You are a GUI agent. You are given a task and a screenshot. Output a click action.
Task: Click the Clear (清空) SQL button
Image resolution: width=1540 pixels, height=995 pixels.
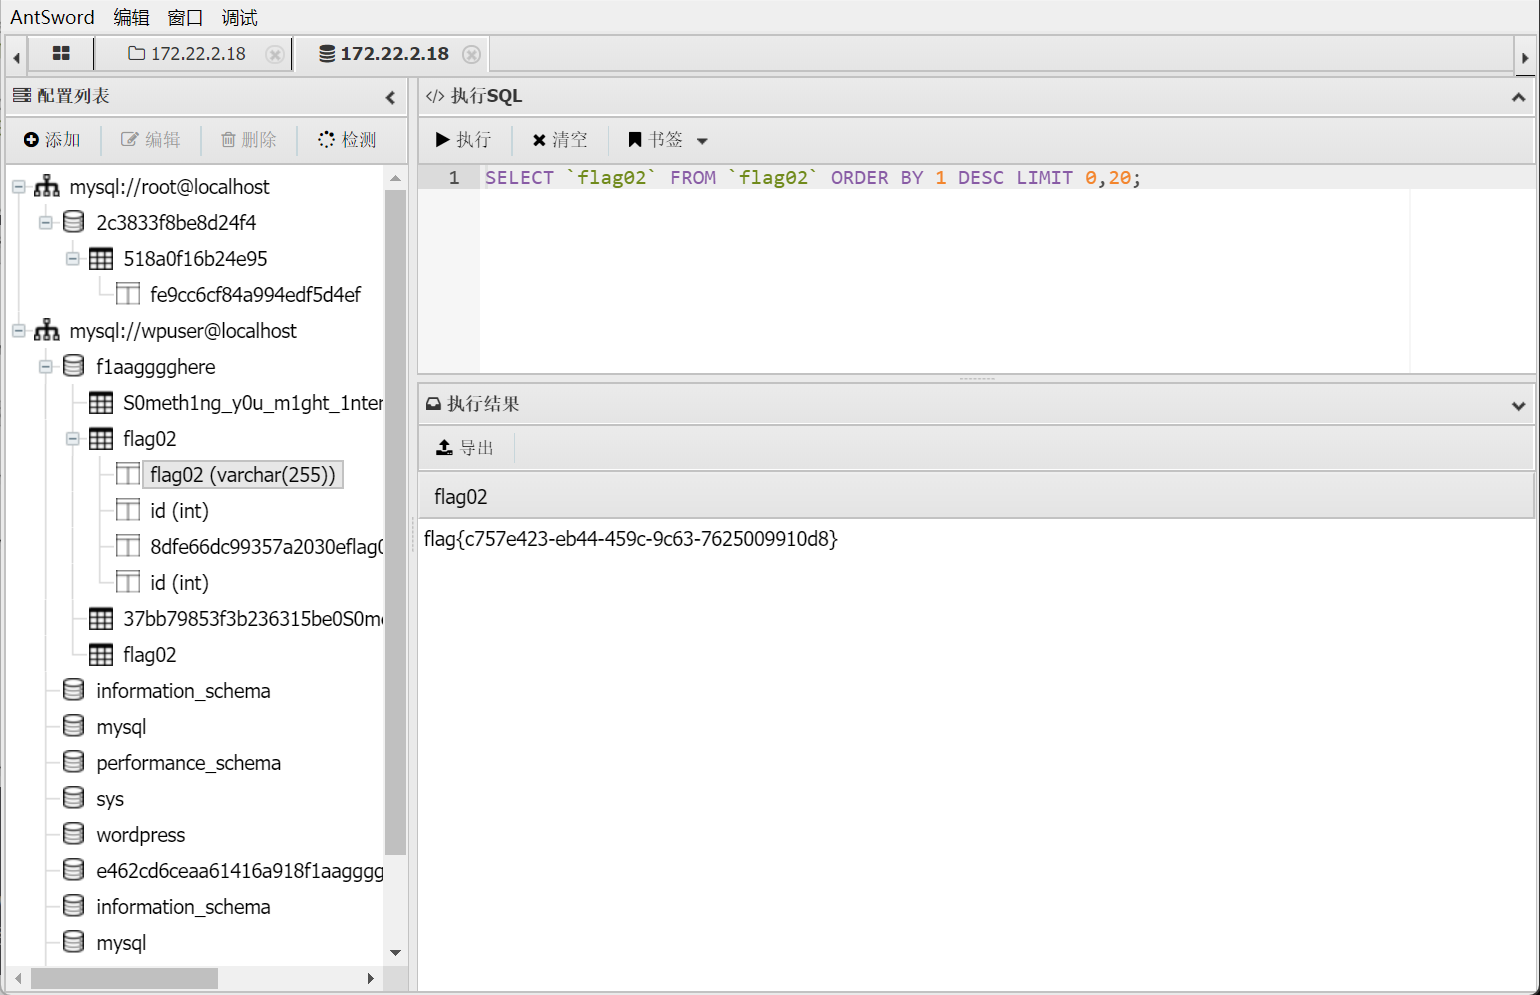point(560,140)
